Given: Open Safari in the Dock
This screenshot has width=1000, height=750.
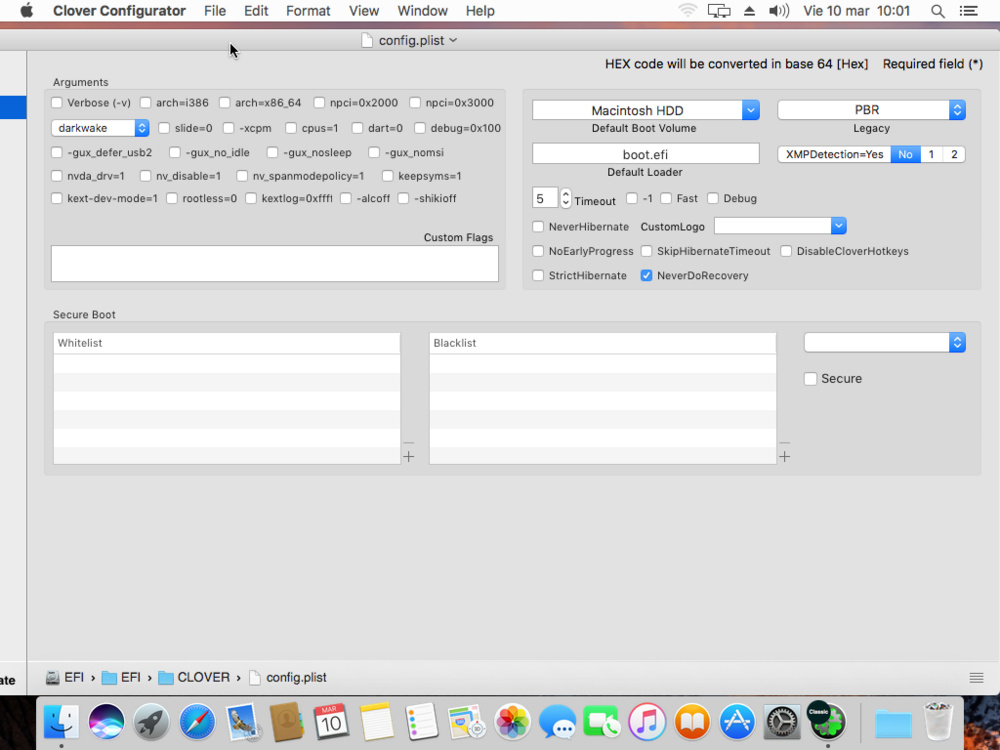Looking at the screenshot, I should click(x=197, y=721).
